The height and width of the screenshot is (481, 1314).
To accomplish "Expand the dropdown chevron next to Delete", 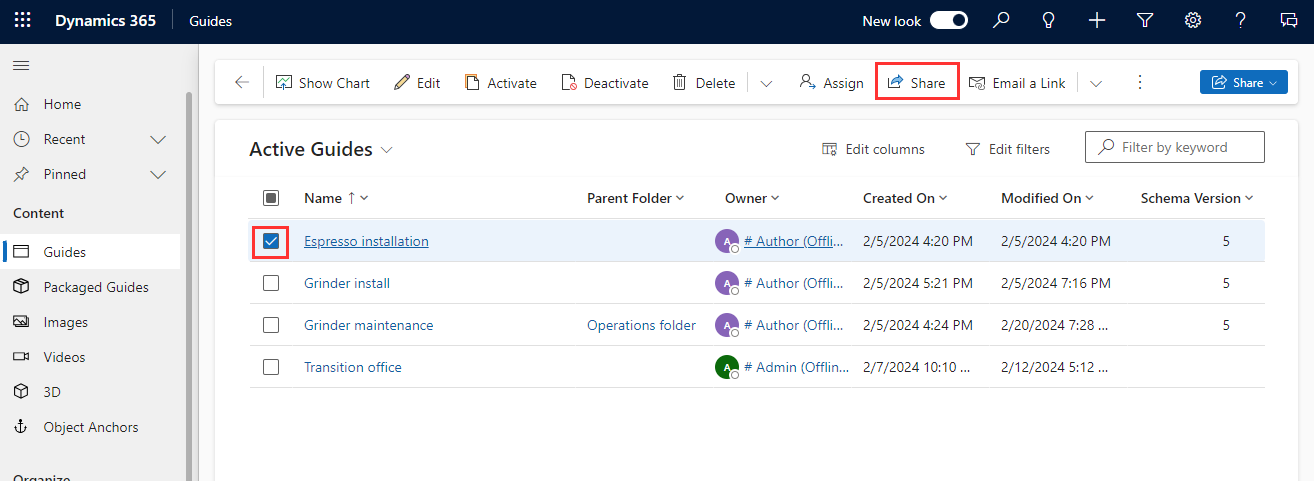I will [766, 83].
